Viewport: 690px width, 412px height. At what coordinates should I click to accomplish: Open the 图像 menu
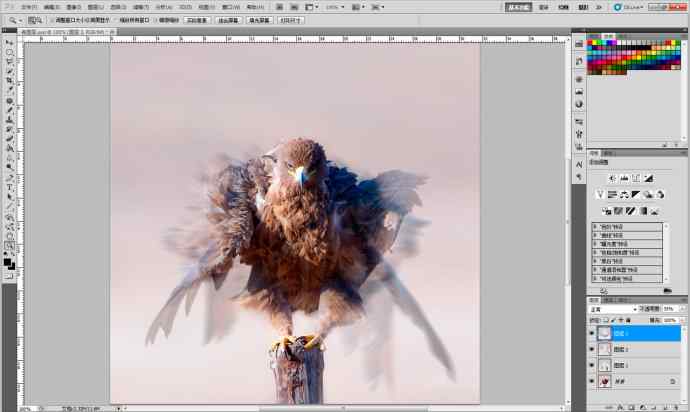73,6
